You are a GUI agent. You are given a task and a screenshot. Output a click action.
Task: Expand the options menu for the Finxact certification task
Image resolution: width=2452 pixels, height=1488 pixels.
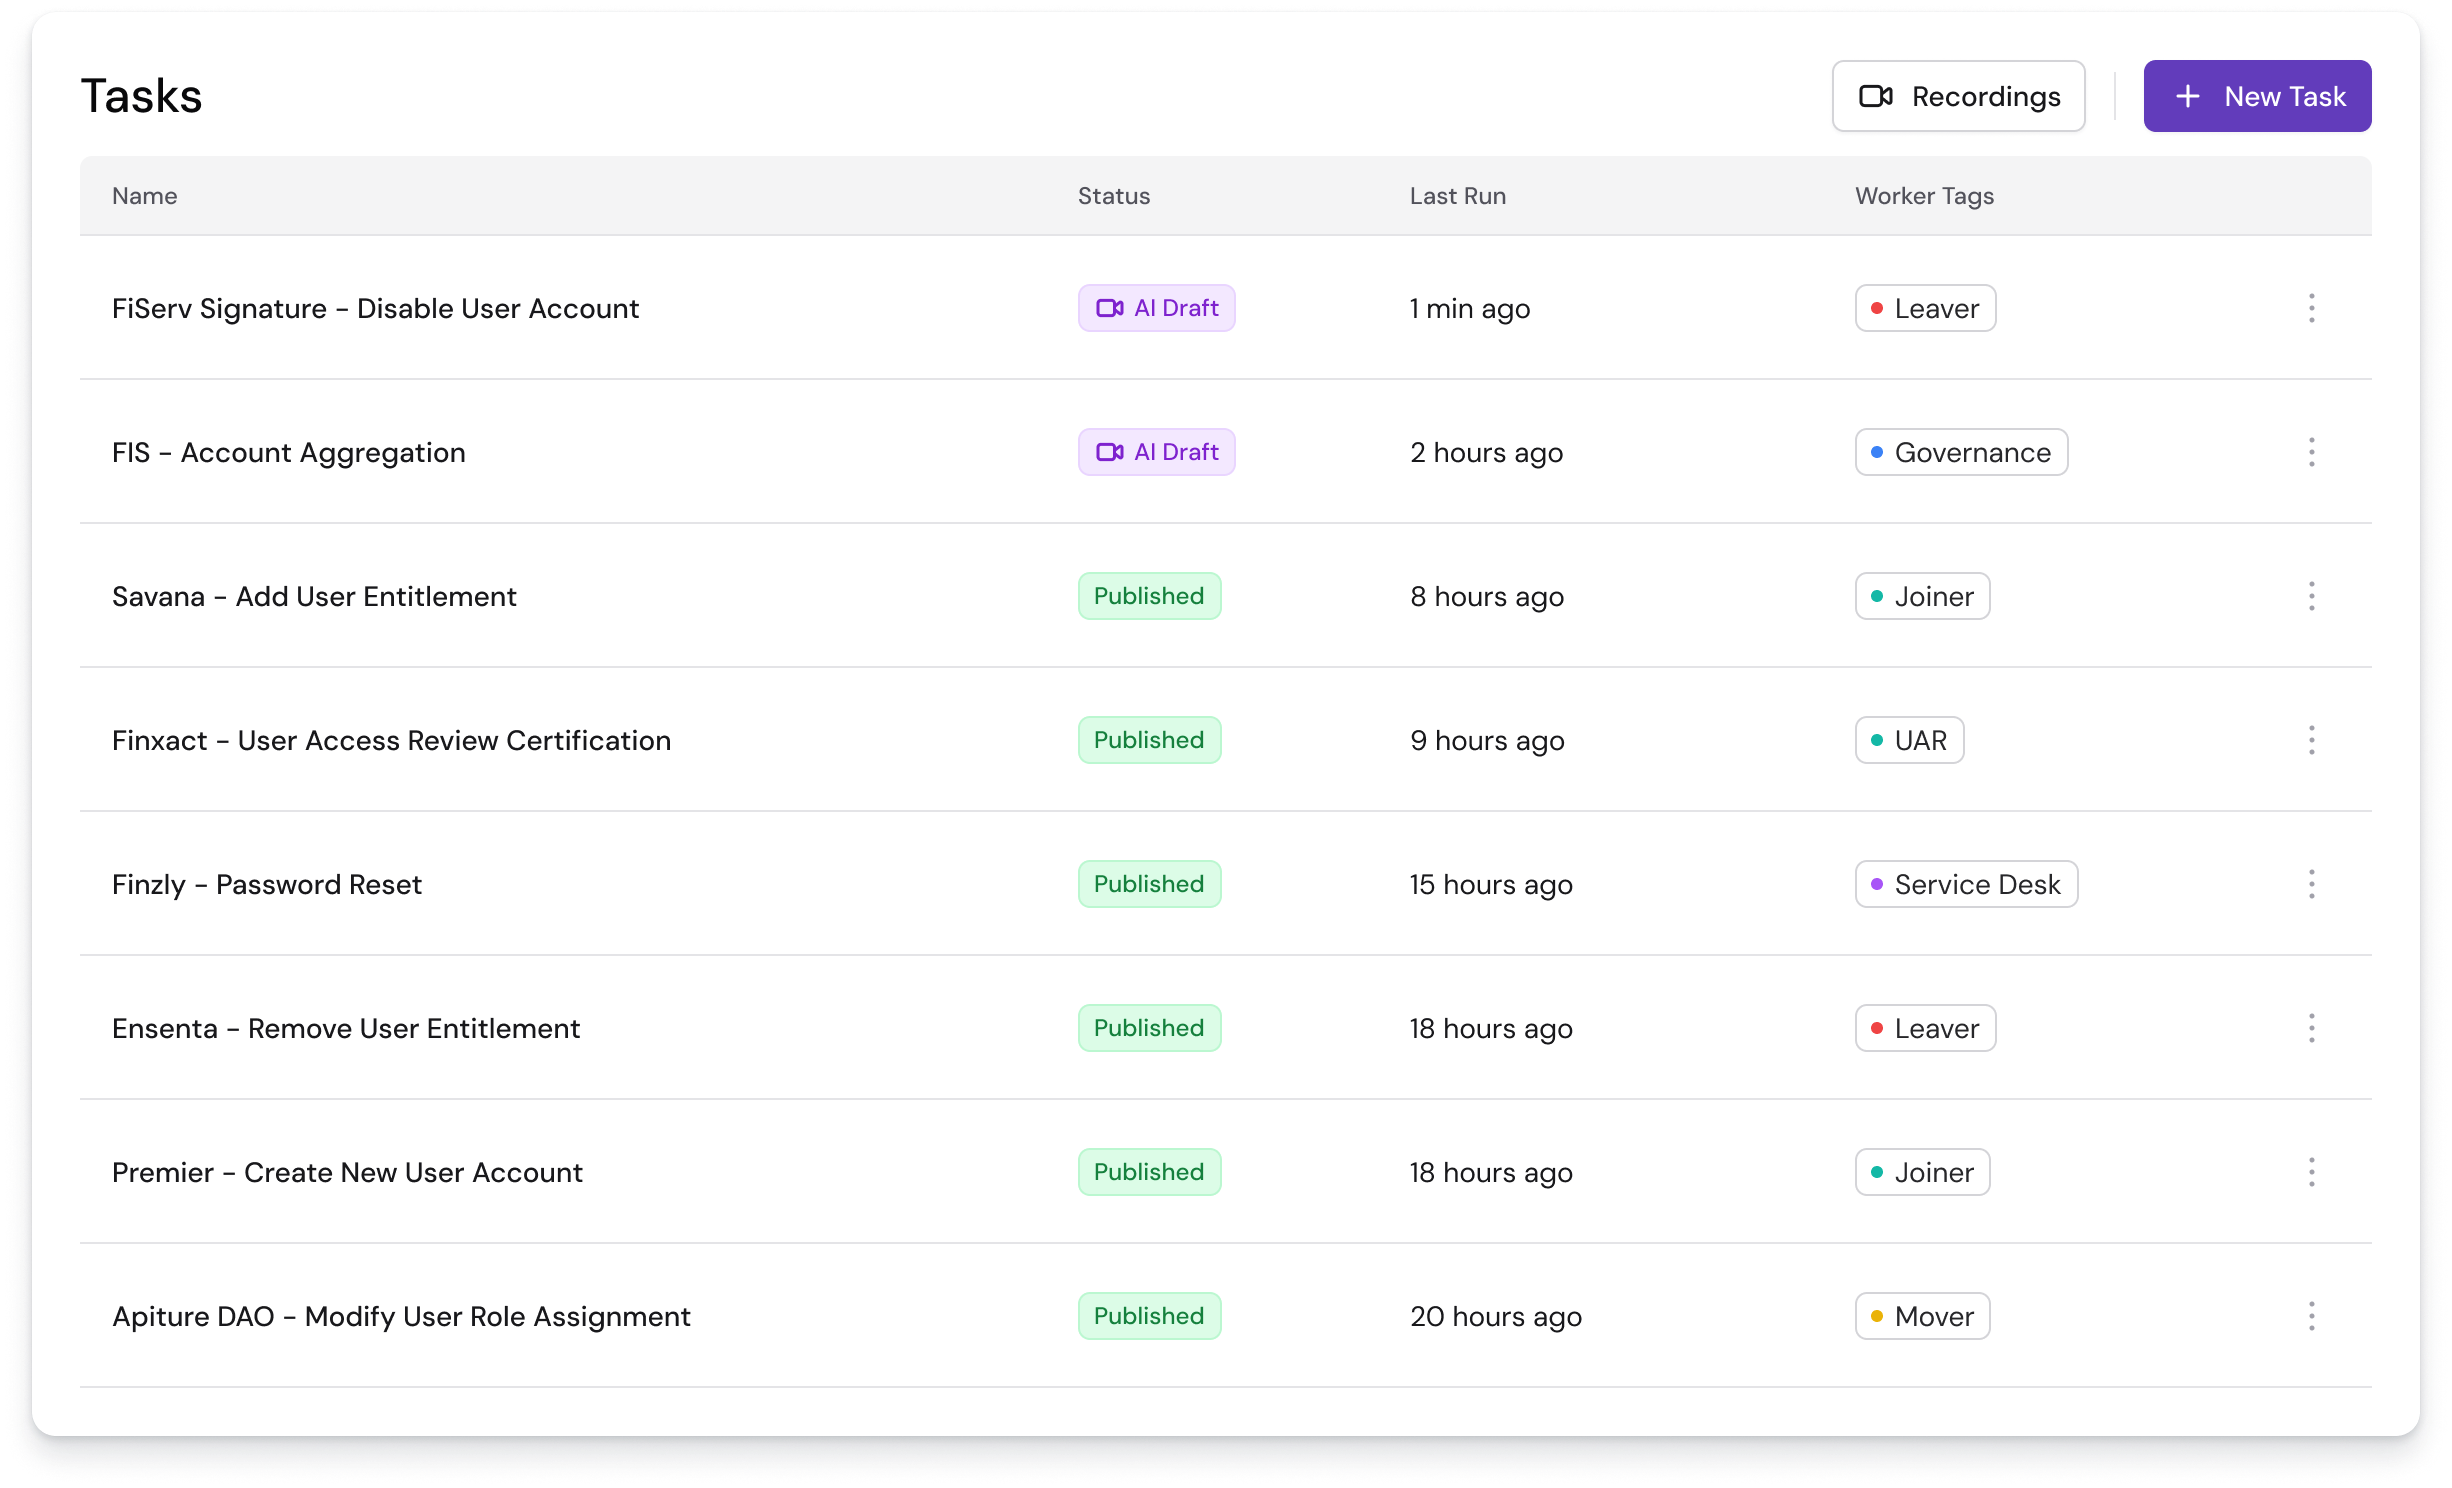(x=2312, y=740)
